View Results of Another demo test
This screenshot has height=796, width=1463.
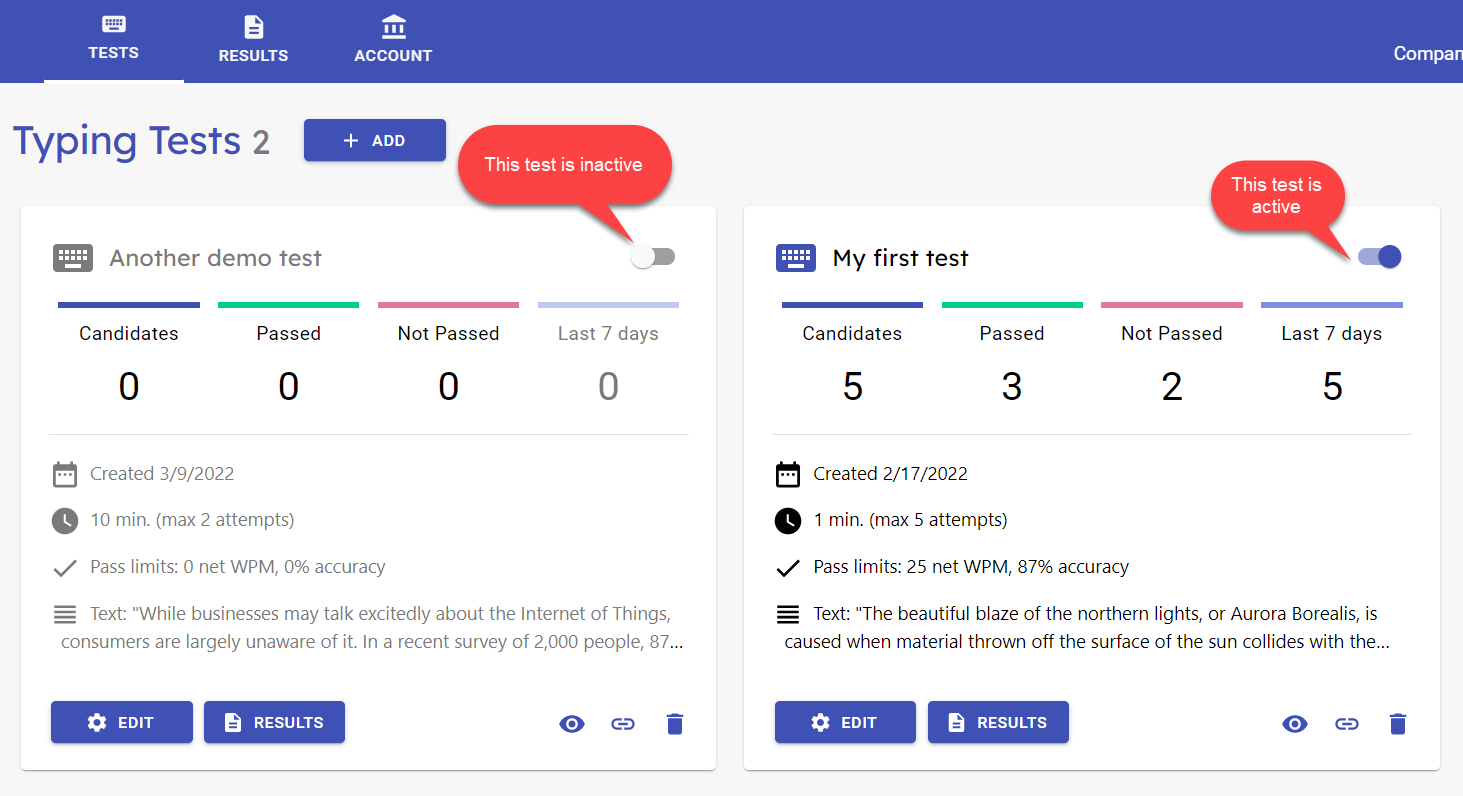coord(274,722)
